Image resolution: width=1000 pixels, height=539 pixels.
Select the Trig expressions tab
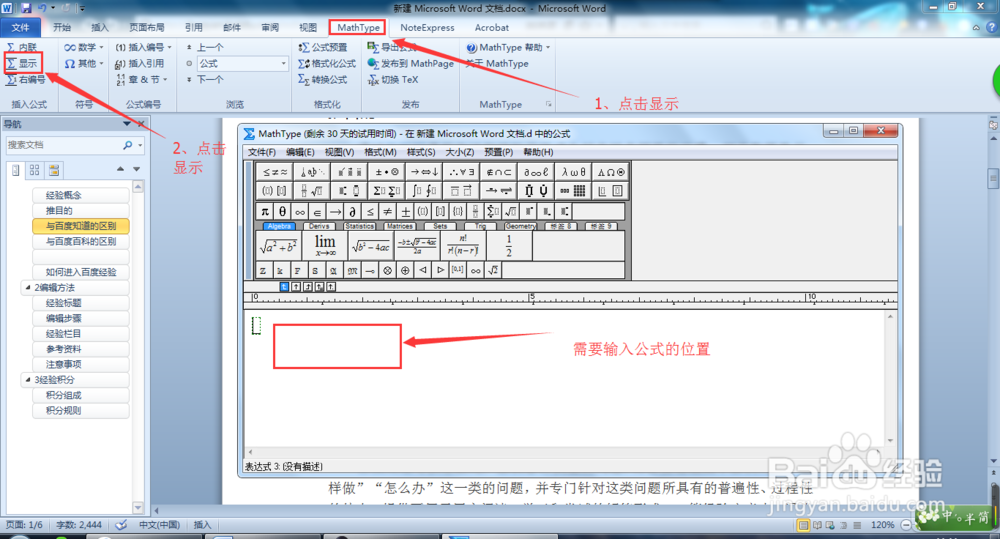click(480, 226)
